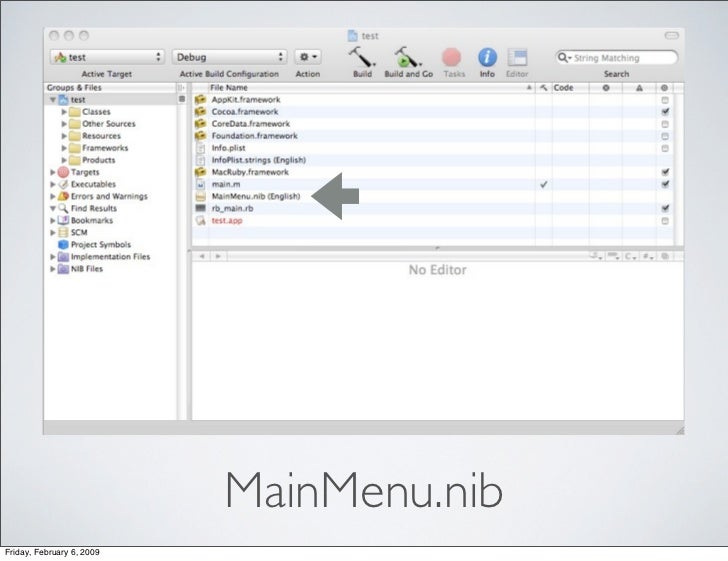This screenshot has width=728, height=561.
Task: Expand the Frameworks folder
Action: (x=64, y=148)
